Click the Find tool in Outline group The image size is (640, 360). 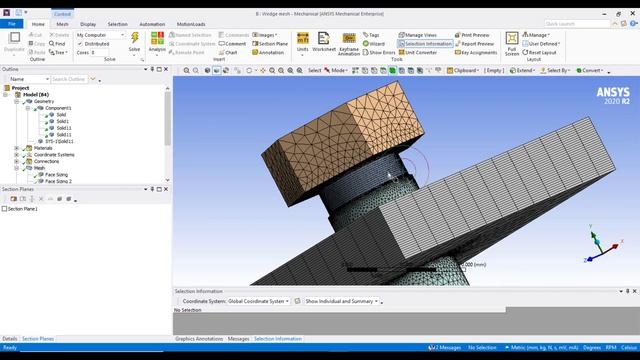tap(57, 44)
